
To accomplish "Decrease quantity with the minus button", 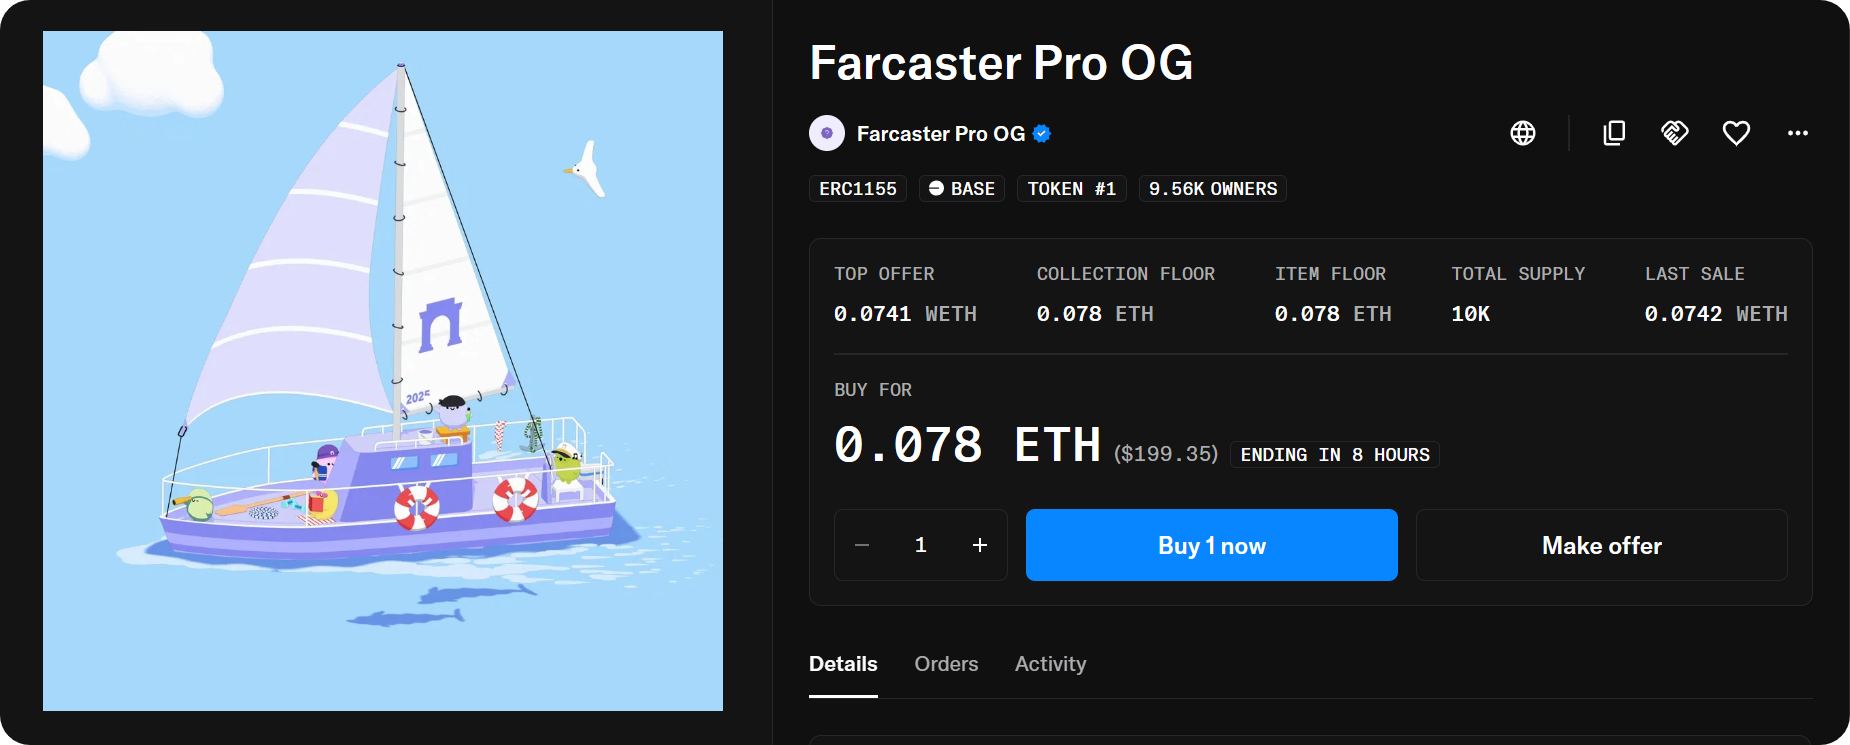I will 862,545.
